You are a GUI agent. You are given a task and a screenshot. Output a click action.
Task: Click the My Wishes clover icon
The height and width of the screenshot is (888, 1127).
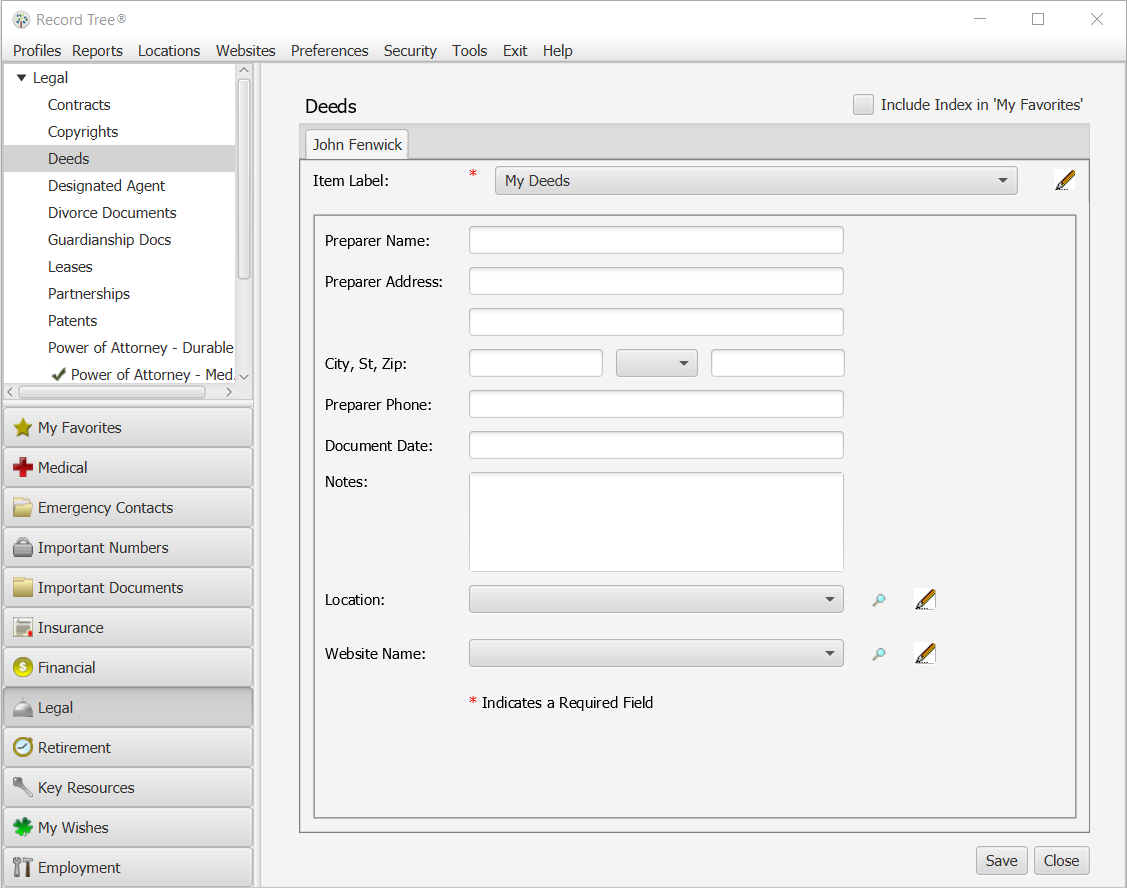(x=22, y=827)
